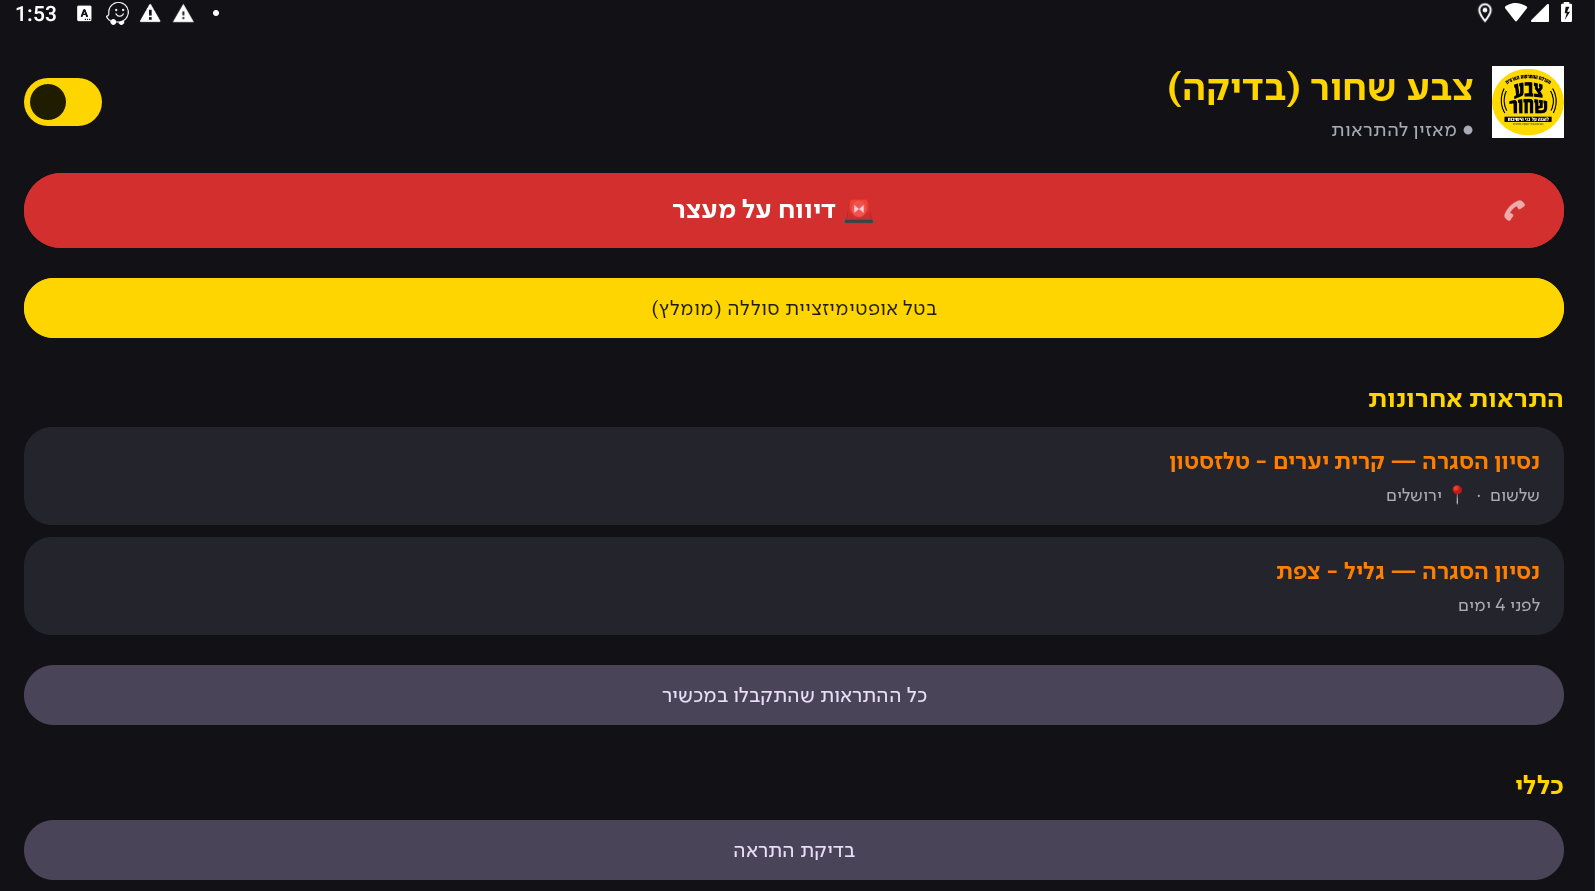The image size is (1595, 891).
Task: Tap the צבע שחור app logo
Action: click(1527, 102)
